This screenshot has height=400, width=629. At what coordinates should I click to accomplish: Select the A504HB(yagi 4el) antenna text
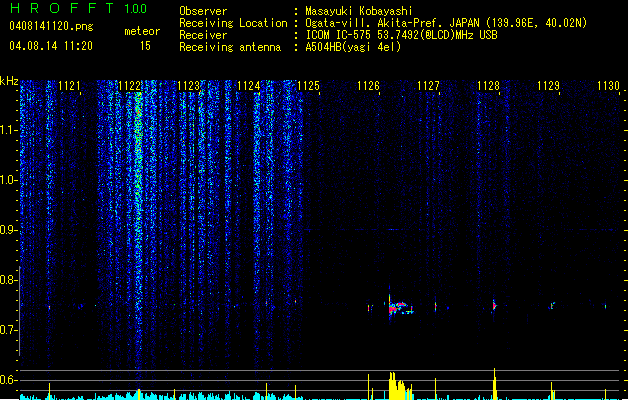(353, 47)
